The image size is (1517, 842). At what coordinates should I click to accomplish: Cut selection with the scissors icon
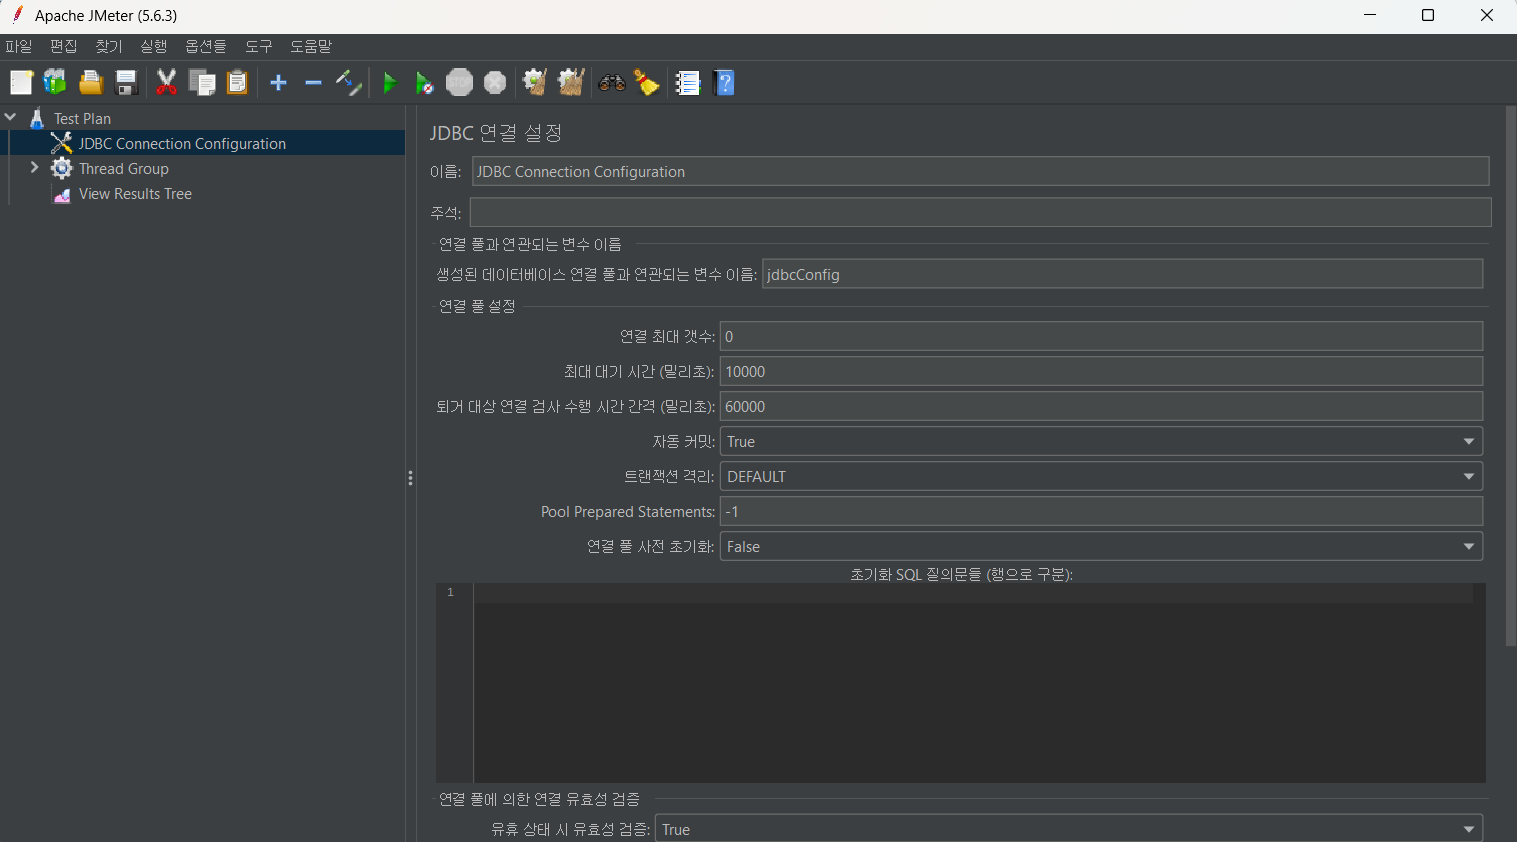(166, 83)
